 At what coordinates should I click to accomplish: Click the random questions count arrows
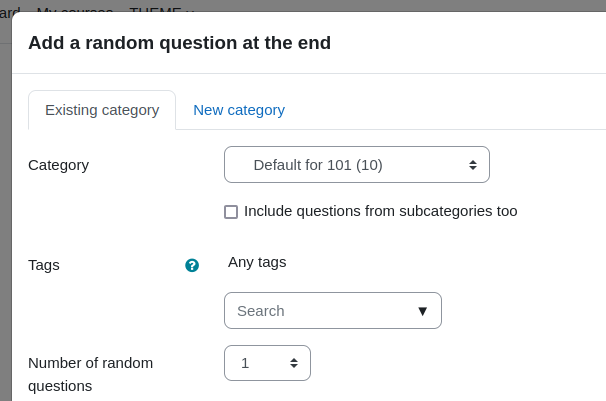click(294, 363)
